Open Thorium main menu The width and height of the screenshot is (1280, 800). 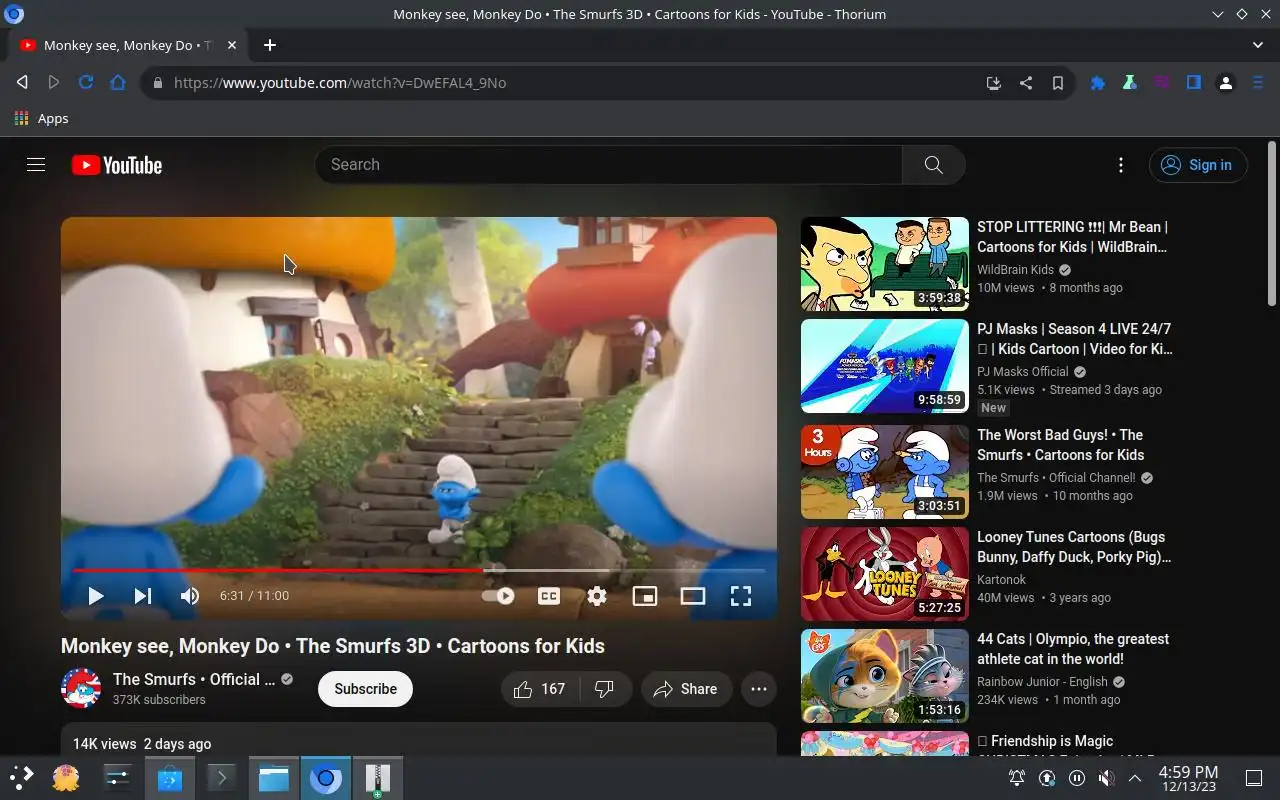coord(1258,83)
